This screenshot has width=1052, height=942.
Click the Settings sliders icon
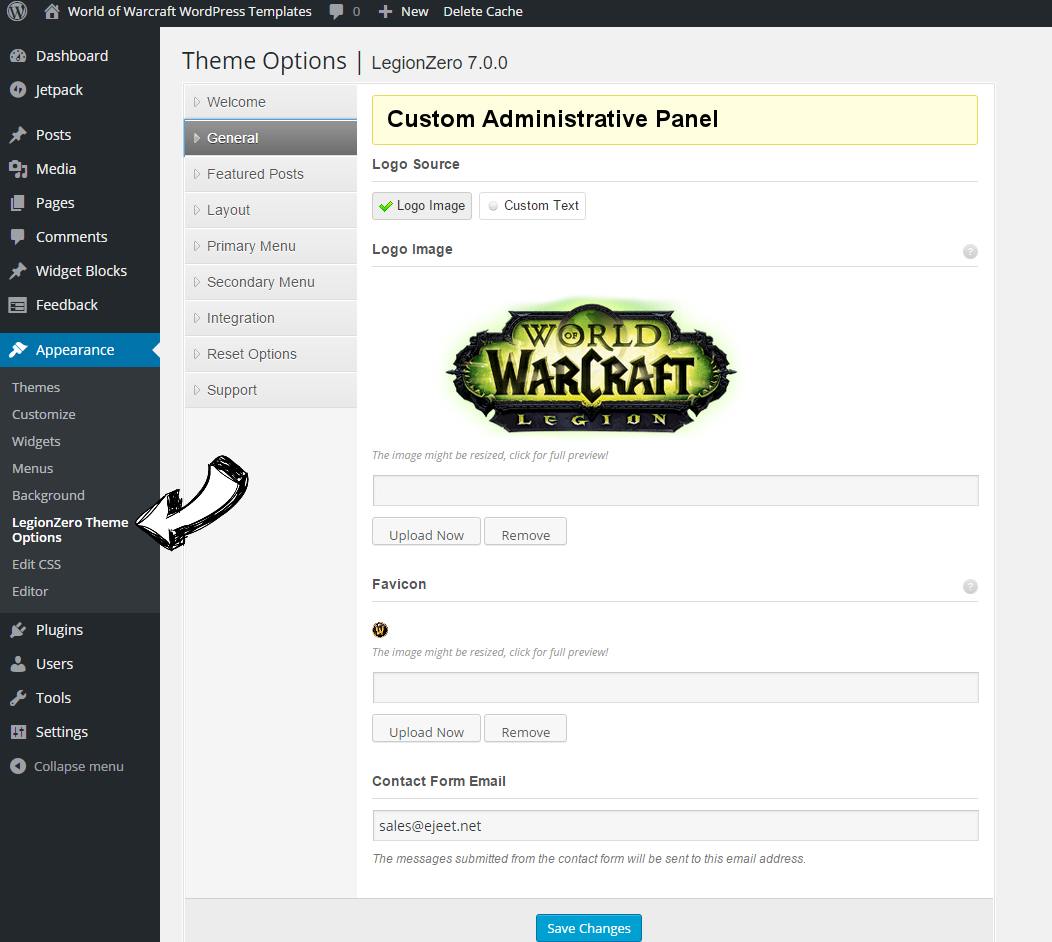[x=18, y=732]
